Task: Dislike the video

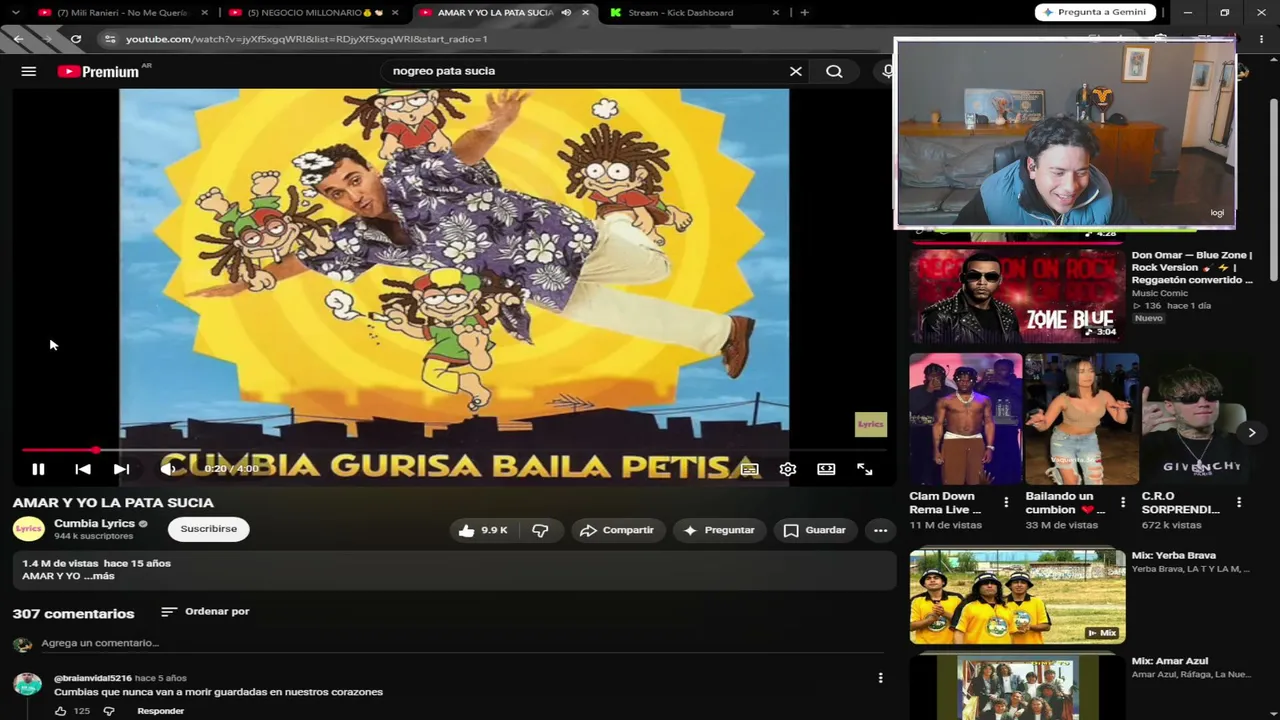Action: pyautogui.click(x=540, y=530)
